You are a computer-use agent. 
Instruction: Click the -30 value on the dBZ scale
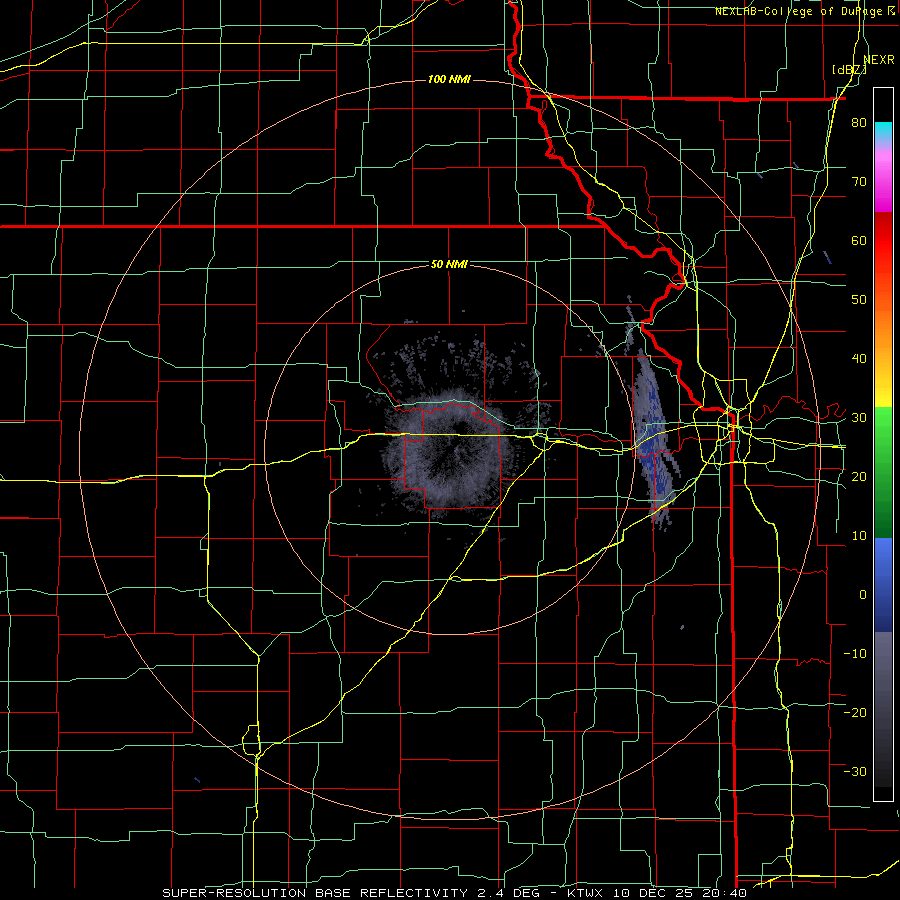point(855,771)
